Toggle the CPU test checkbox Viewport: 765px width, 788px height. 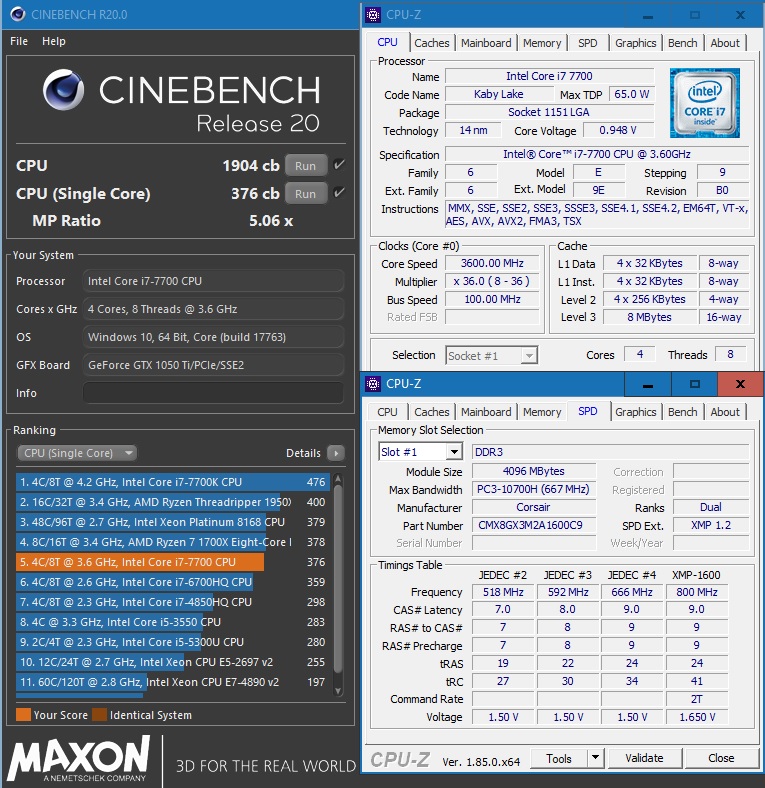339,165
